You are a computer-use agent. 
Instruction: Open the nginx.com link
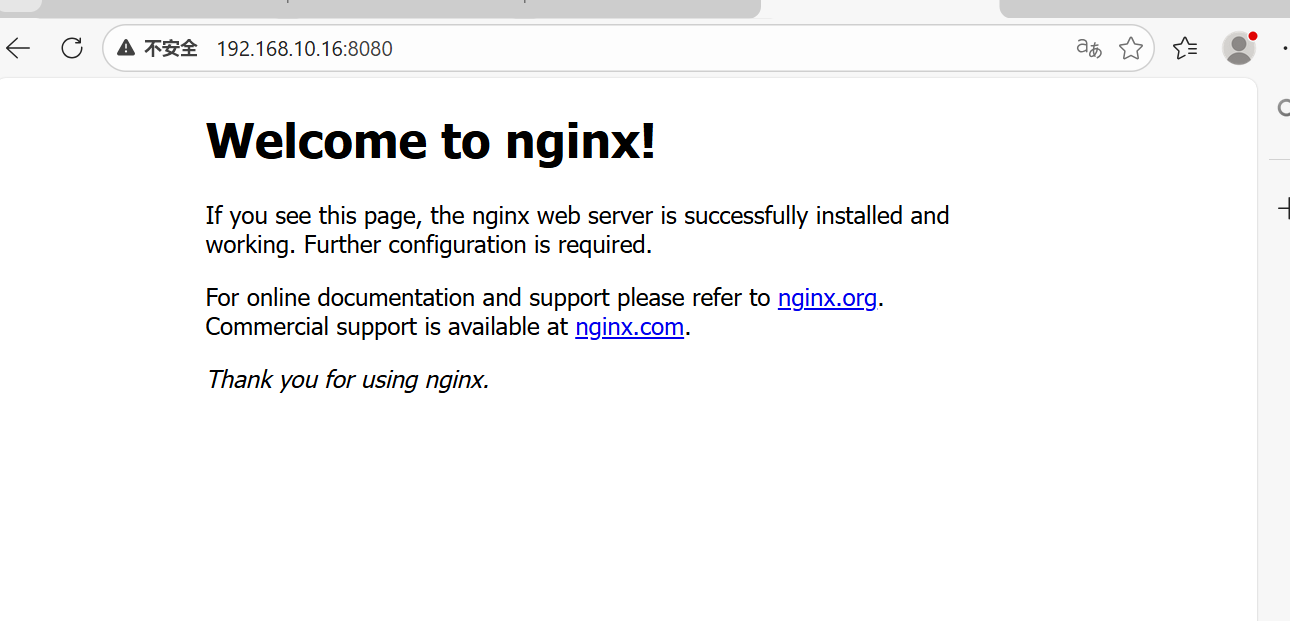click(629, 327)
